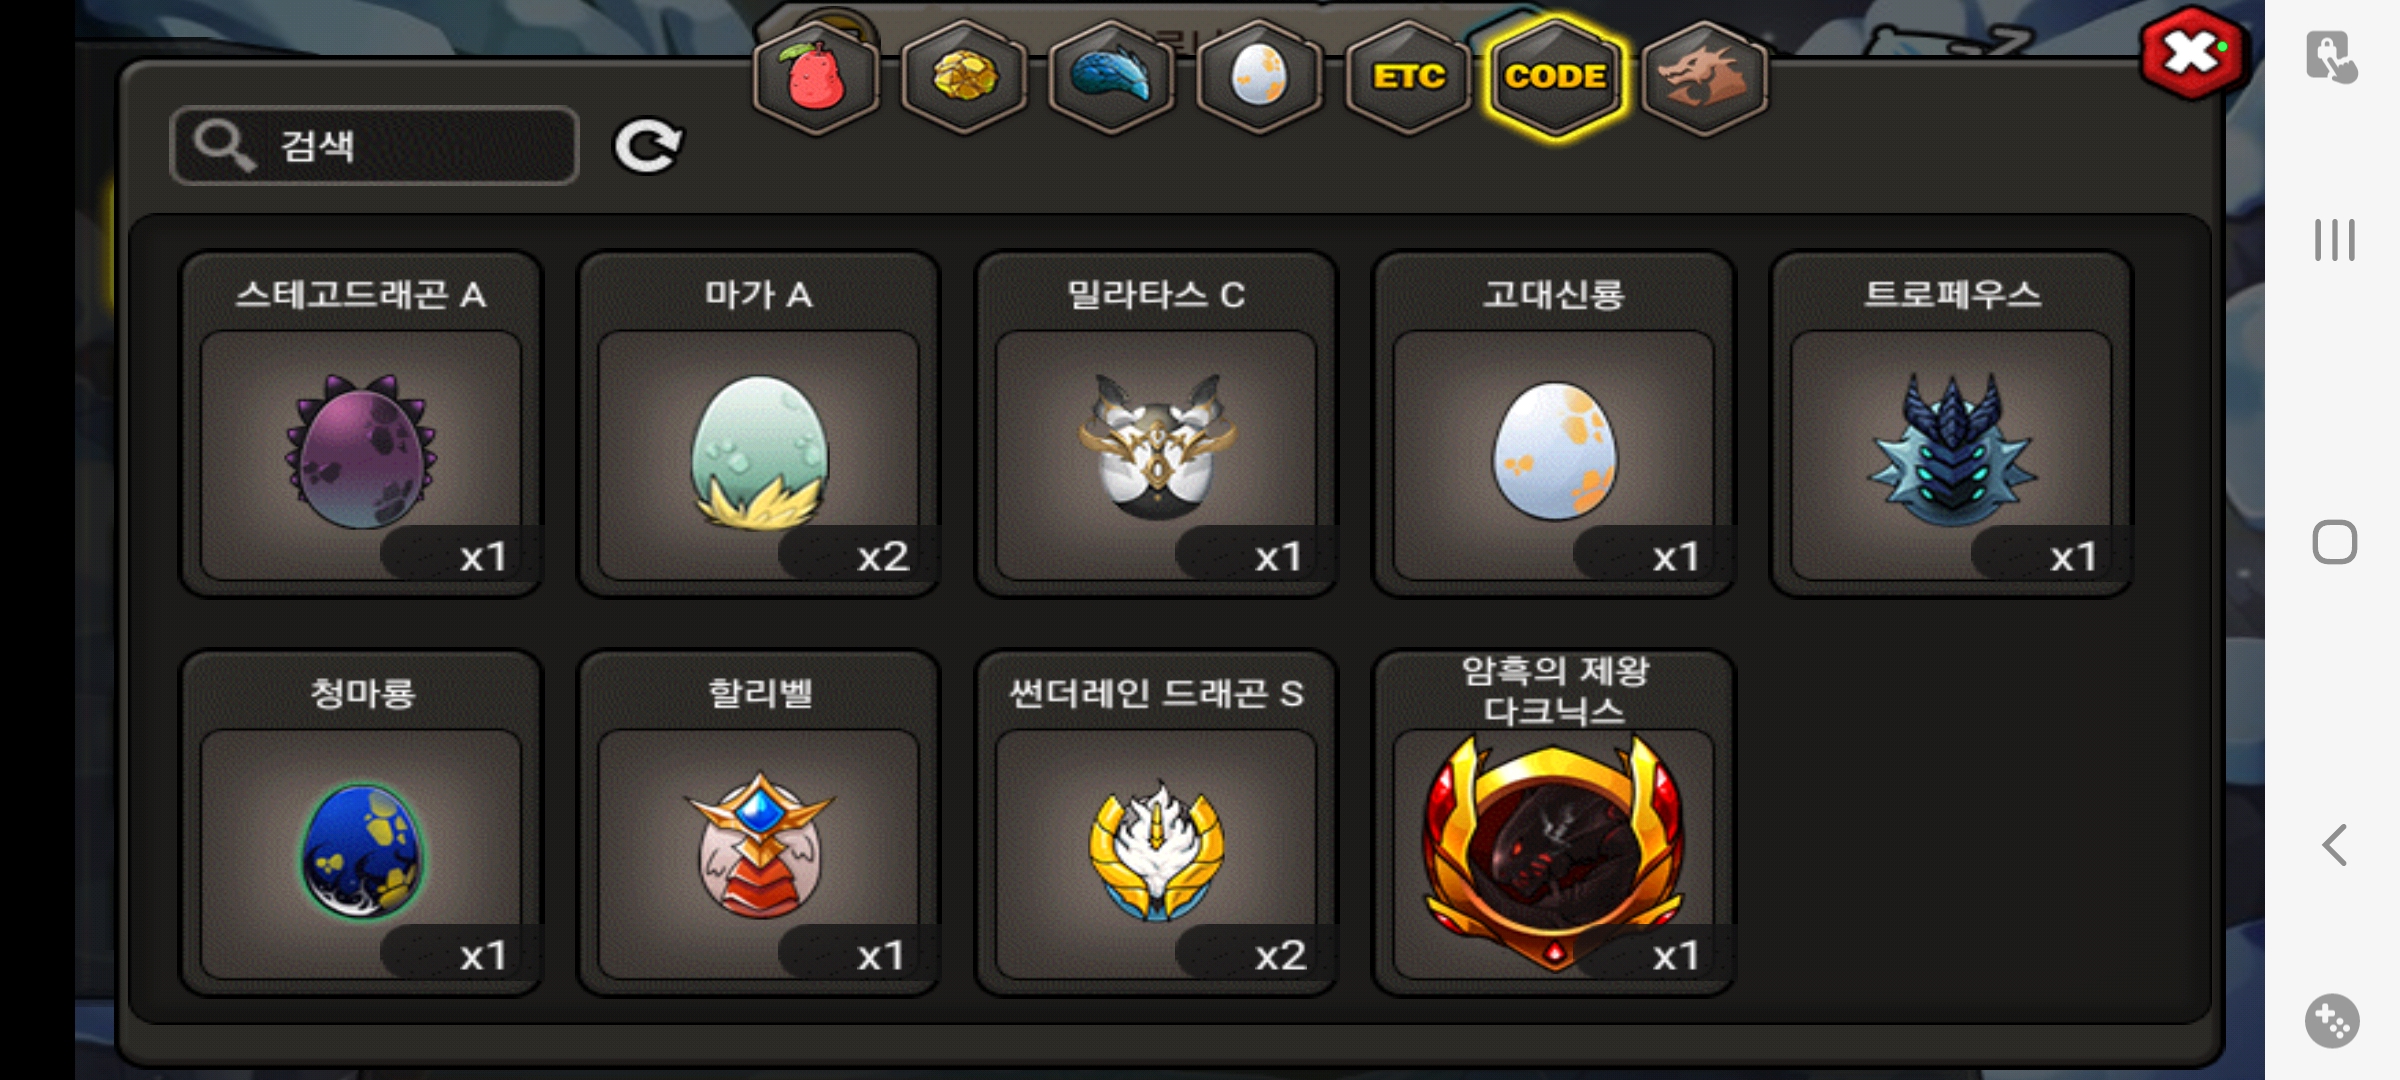Open the red fruit food category
Viewport: 2400px width, 1080px height.
816,78
